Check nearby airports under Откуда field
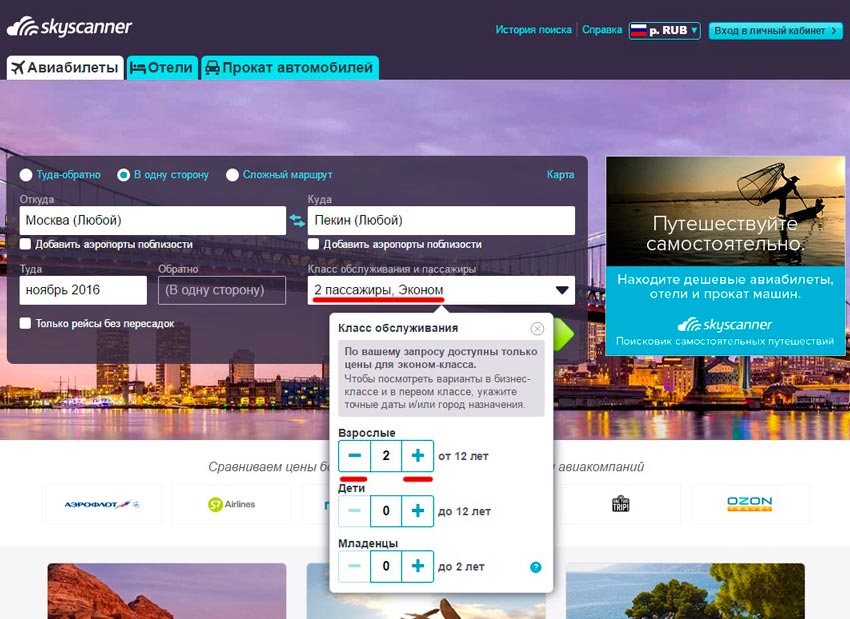 [26, 244]
